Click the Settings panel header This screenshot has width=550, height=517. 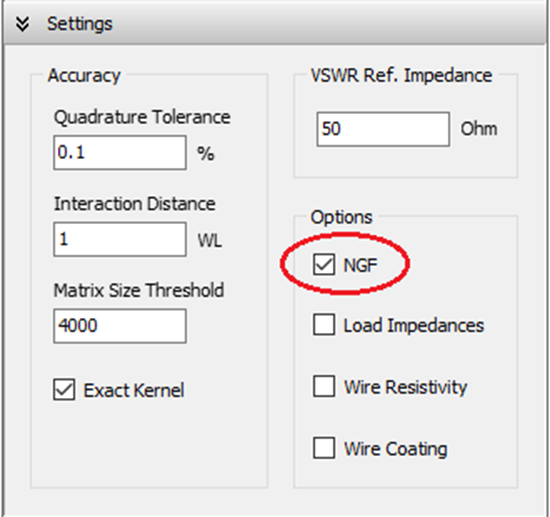tap(275, 24)
